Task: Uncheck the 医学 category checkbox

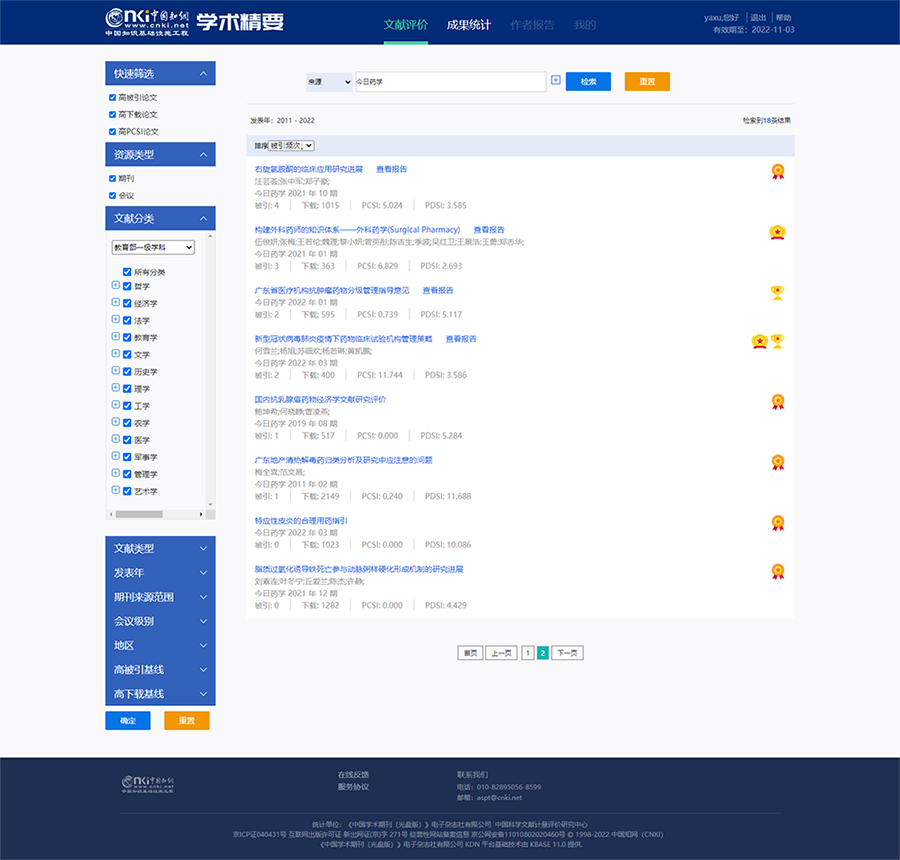Action: tap(127, 440)
